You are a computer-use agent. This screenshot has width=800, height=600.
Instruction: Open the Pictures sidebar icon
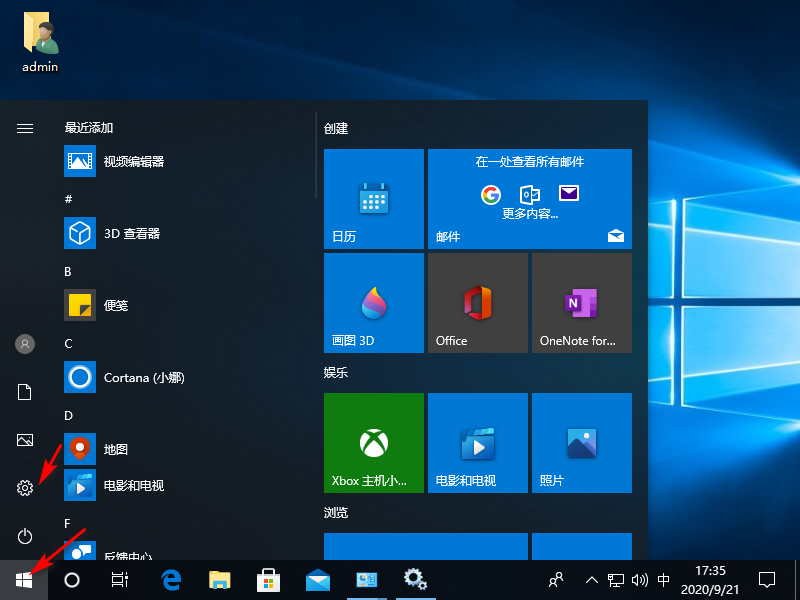coord(25,440)
